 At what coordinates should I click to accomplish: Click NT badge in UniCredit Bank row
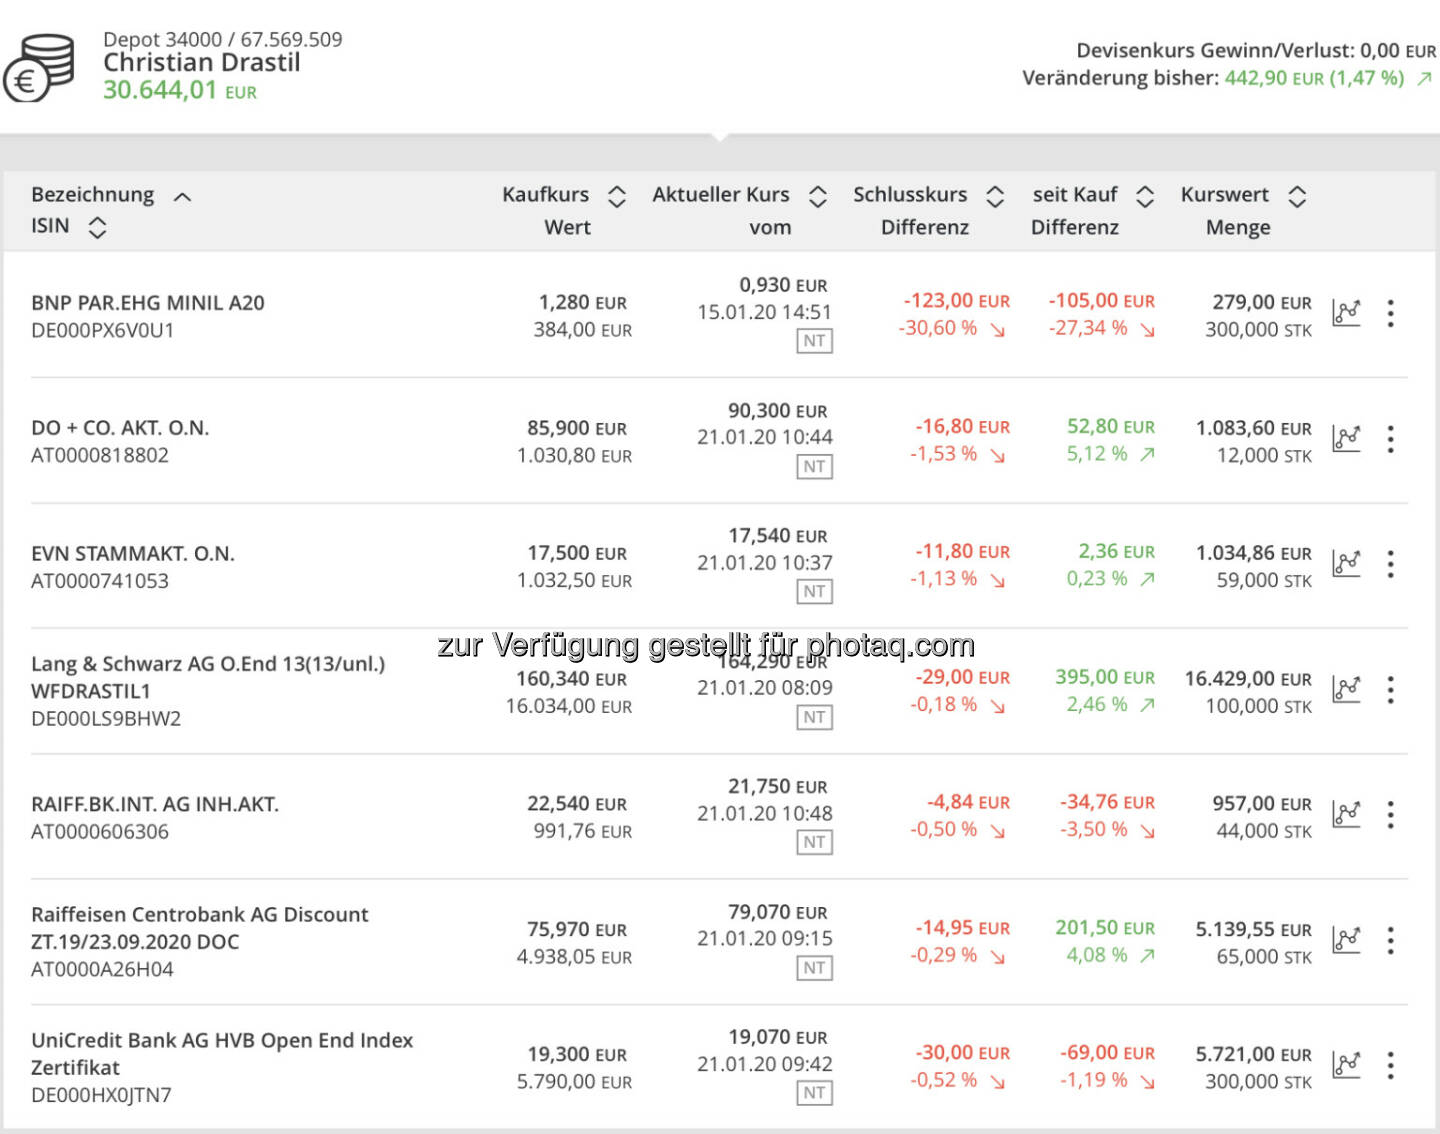(x=814, y=1093)
